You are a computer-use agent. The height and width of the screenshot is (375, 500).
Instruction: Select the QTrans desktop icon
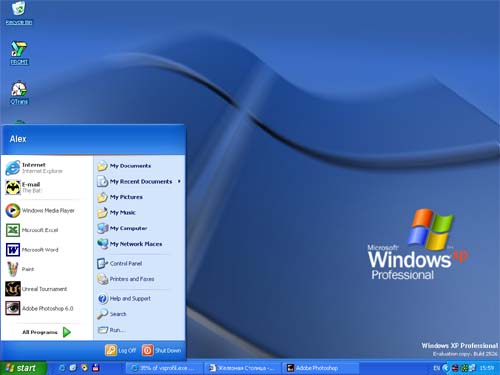(19, 93)
